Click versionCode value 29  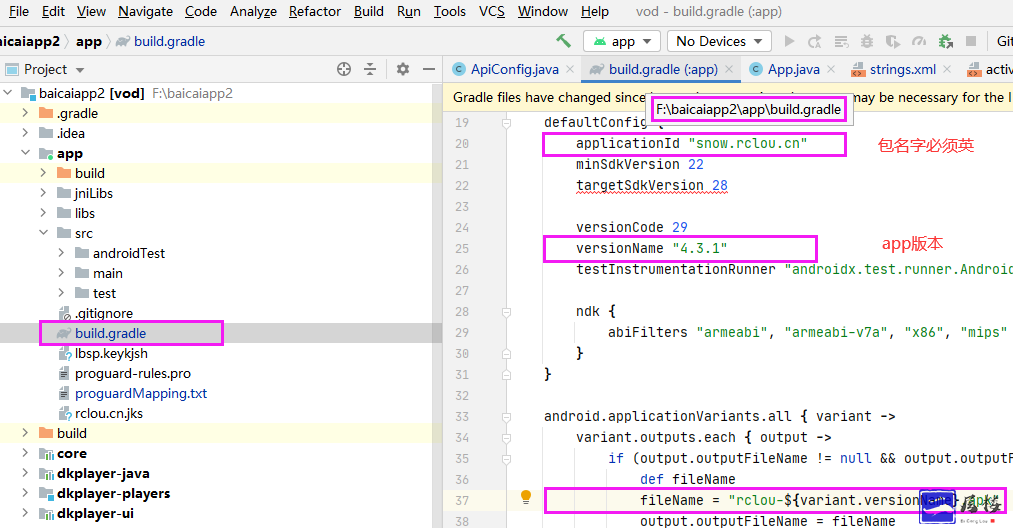coord(680,227)
